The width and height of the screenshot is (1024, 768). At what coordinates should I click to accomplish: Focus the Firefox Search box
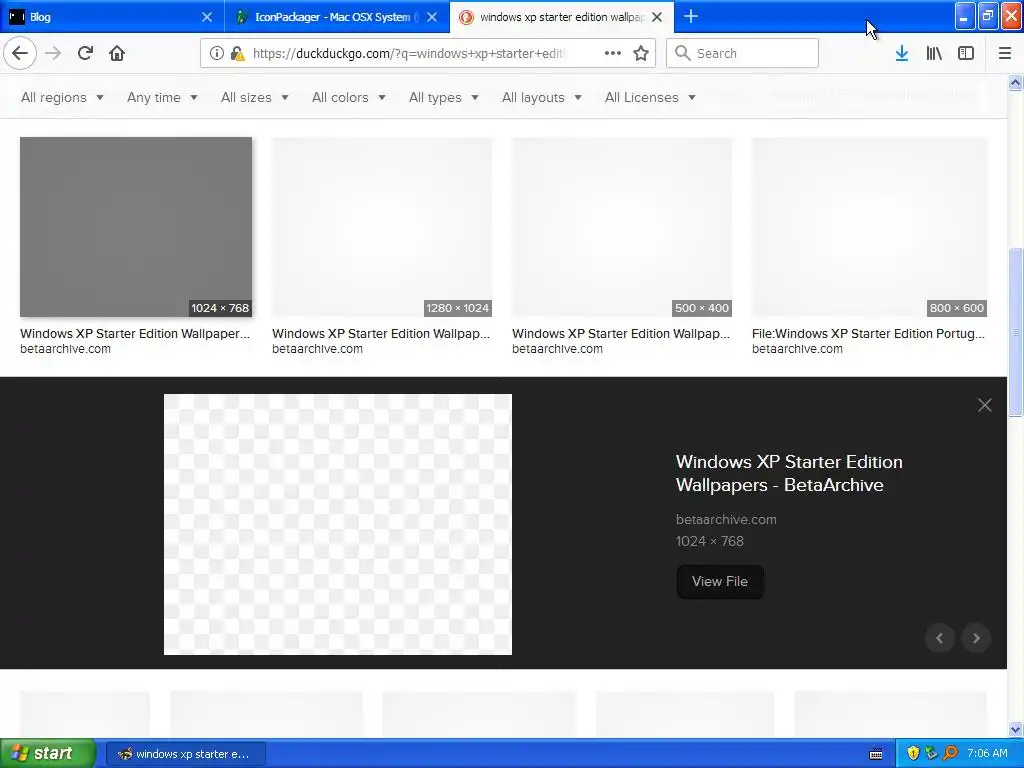743,53
